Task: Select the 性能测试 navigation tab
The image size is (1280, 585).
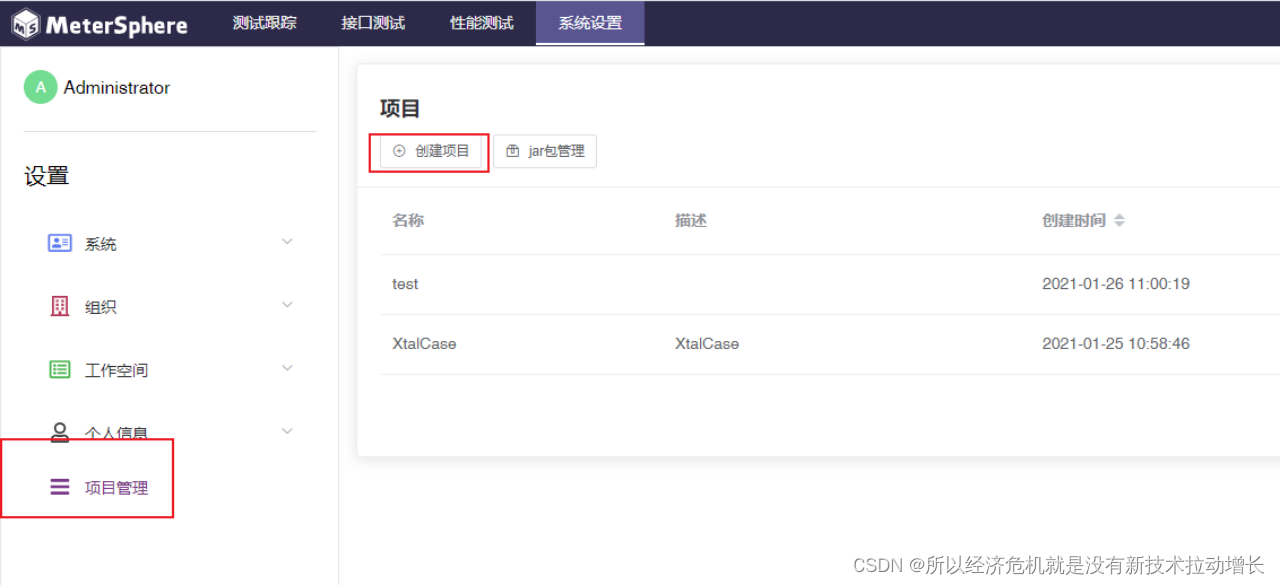Action: [481, 23]
